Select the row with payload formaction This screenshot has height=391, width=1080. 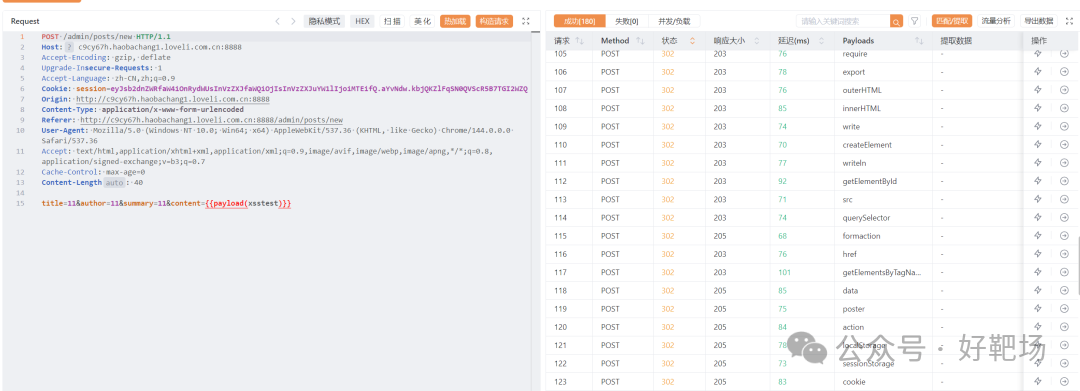click(x=812, y=236)
